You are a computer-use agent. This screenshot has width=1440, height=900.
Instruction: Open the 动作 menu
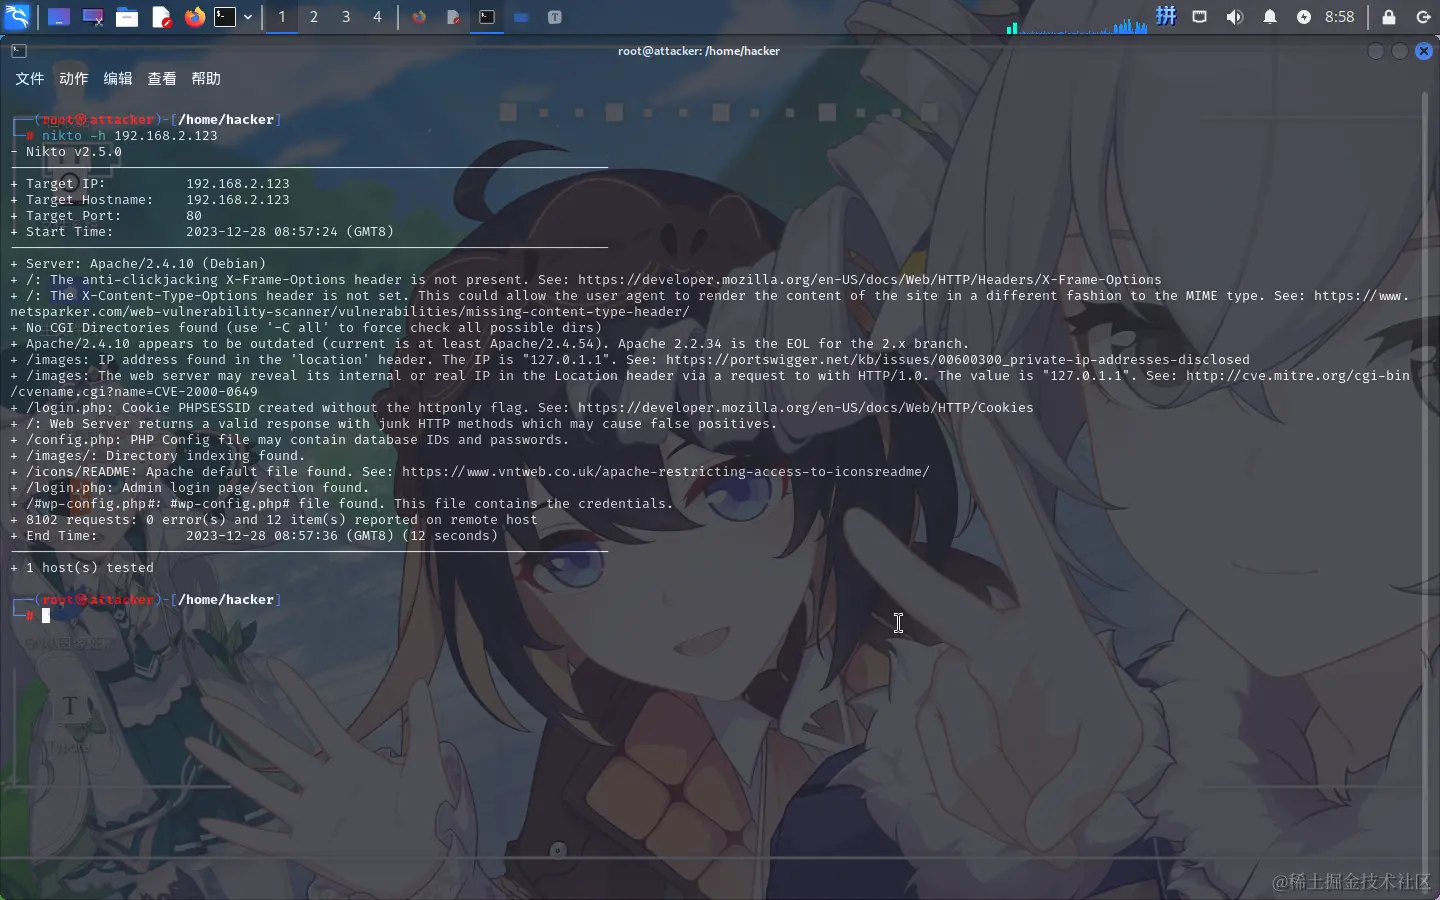(x=74, y=78)
